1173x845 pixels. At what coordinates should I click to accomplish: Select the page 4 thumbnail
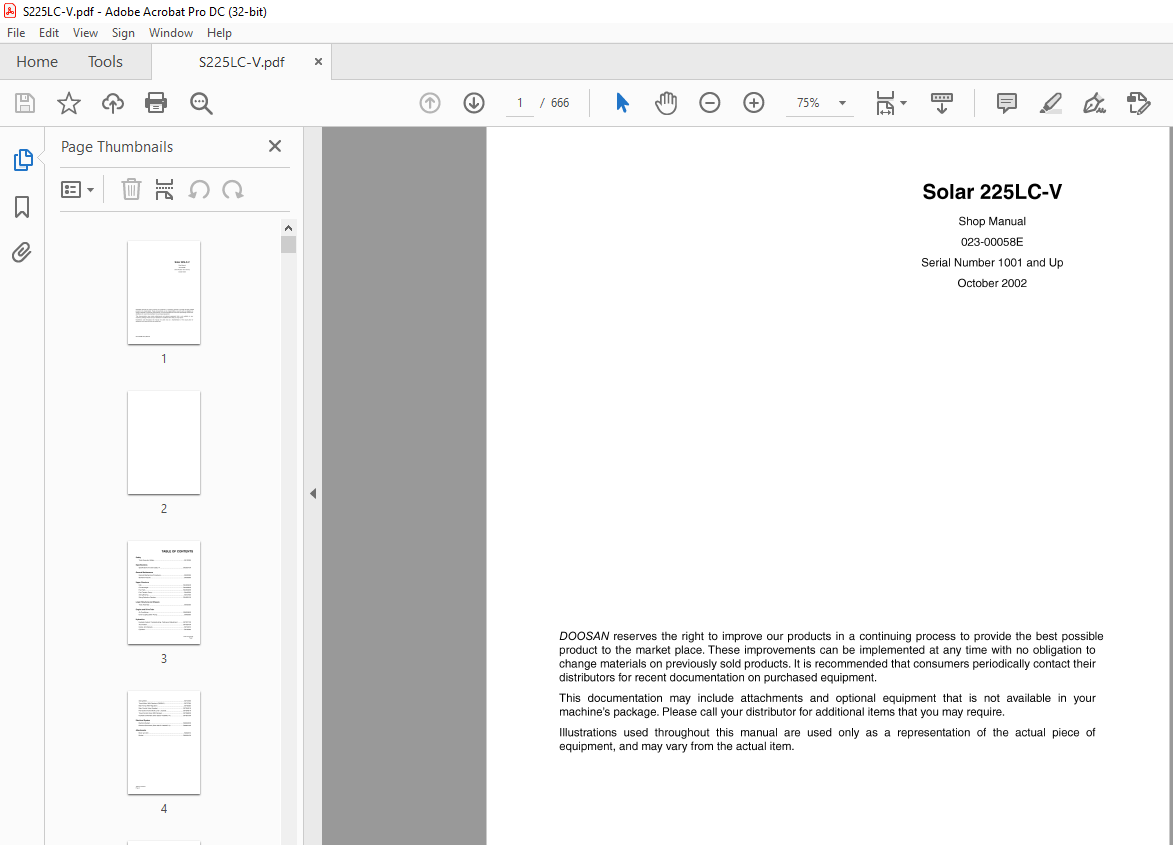coord(164,743)
